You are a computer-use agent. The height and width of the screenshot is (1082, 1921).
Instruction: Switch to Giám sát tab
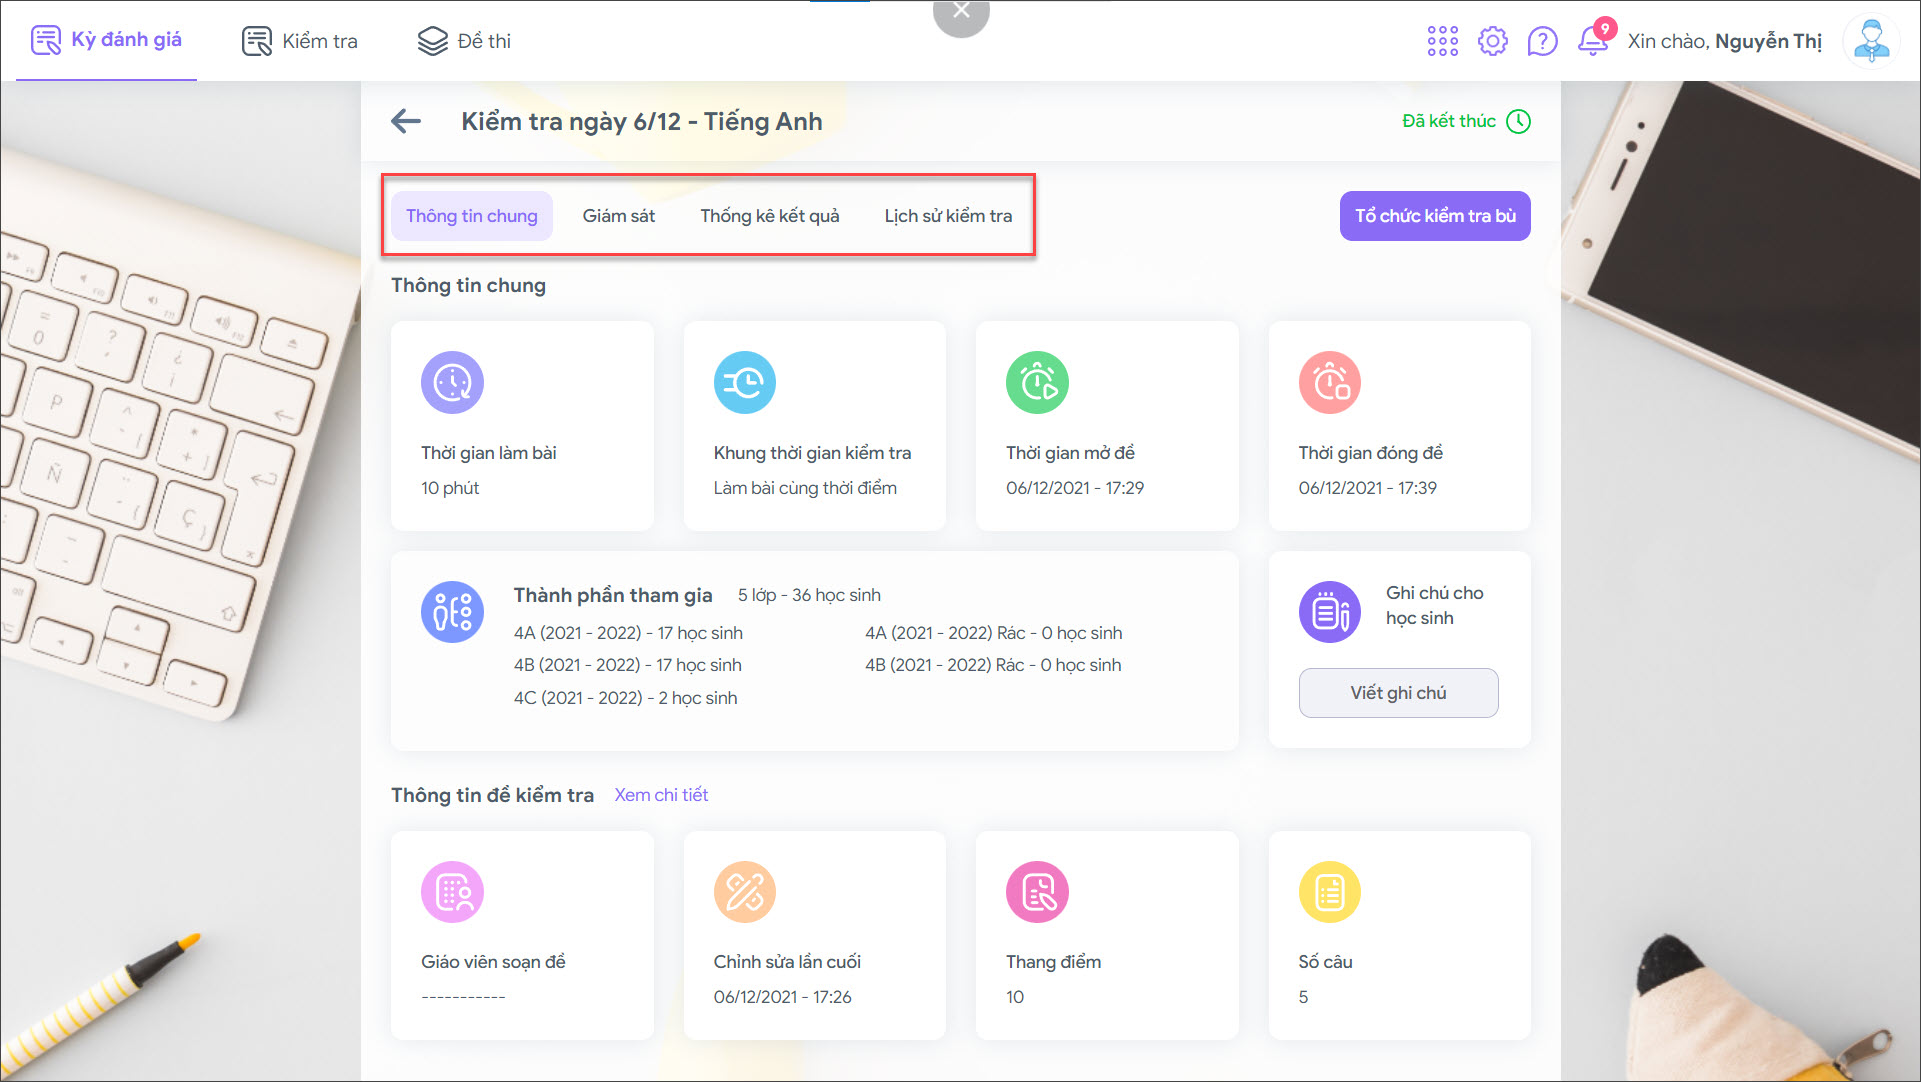[618, 216]
